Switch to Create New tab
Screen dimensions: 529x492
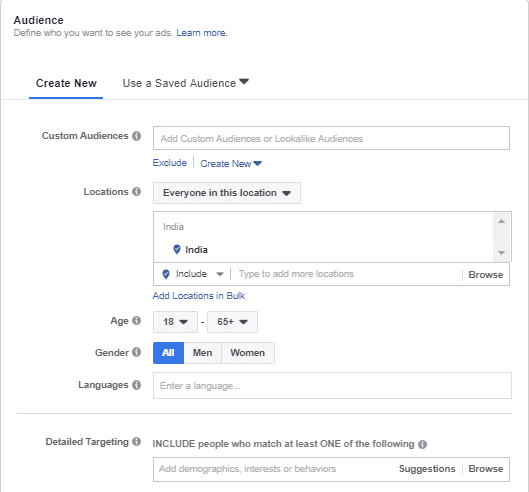66,83
